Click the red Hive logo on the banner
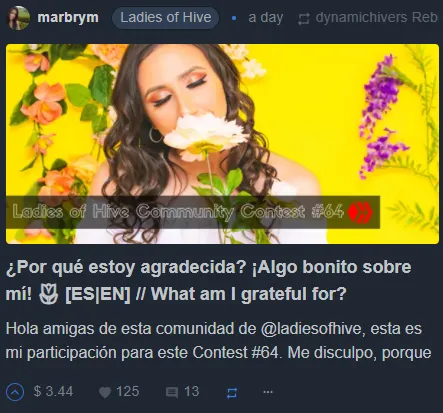The width and height of the screenshot is (443, 413). coord(360,212)
